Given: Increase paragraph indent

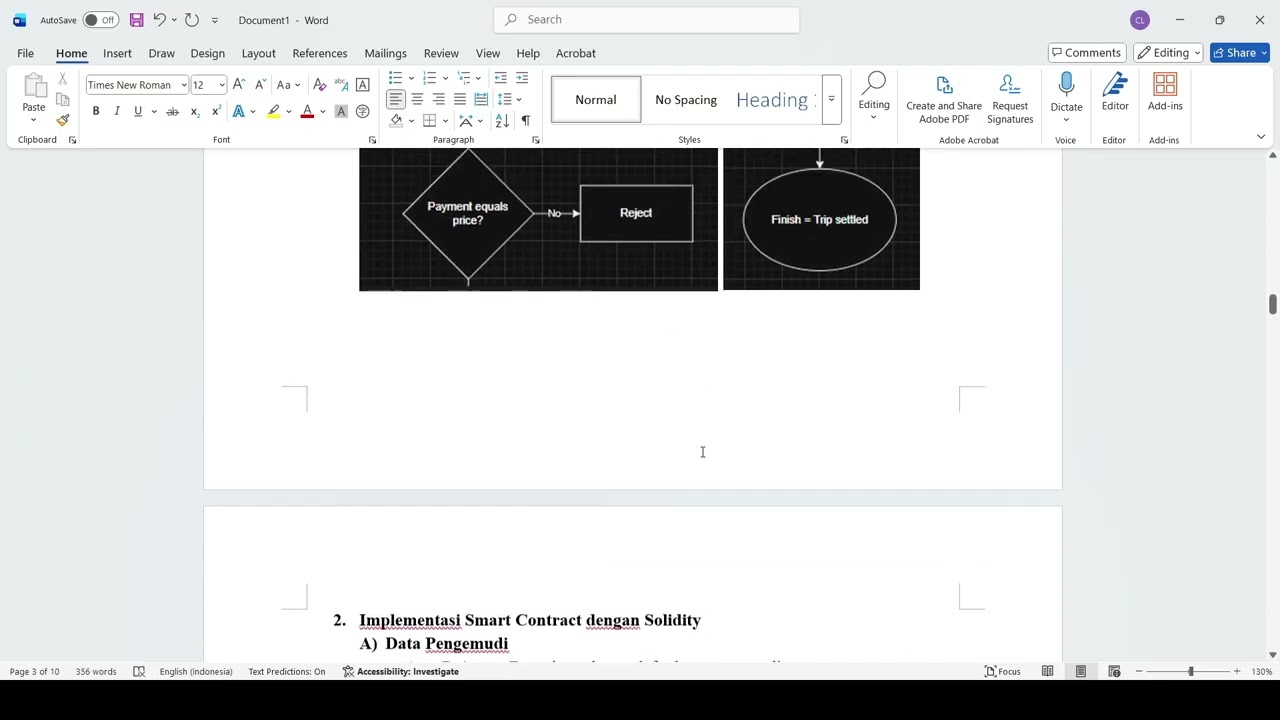Looking at the screenshot, I should (x=522, y=78).
